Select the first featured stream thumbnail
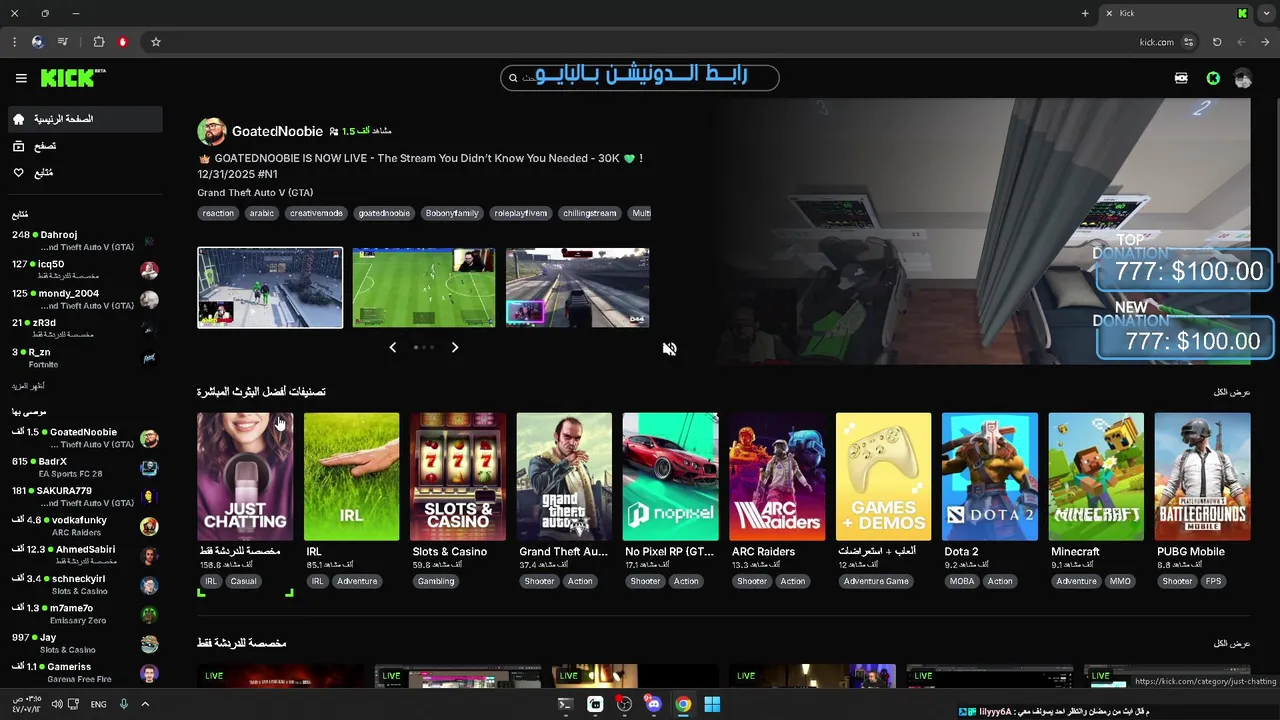The image size is (1280, 720). [270, 288]
